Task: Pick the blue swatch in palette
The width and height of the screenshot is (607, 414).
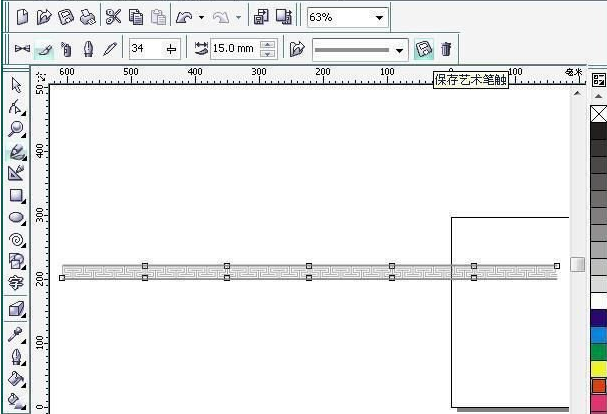Action: (x=599, y=335)
